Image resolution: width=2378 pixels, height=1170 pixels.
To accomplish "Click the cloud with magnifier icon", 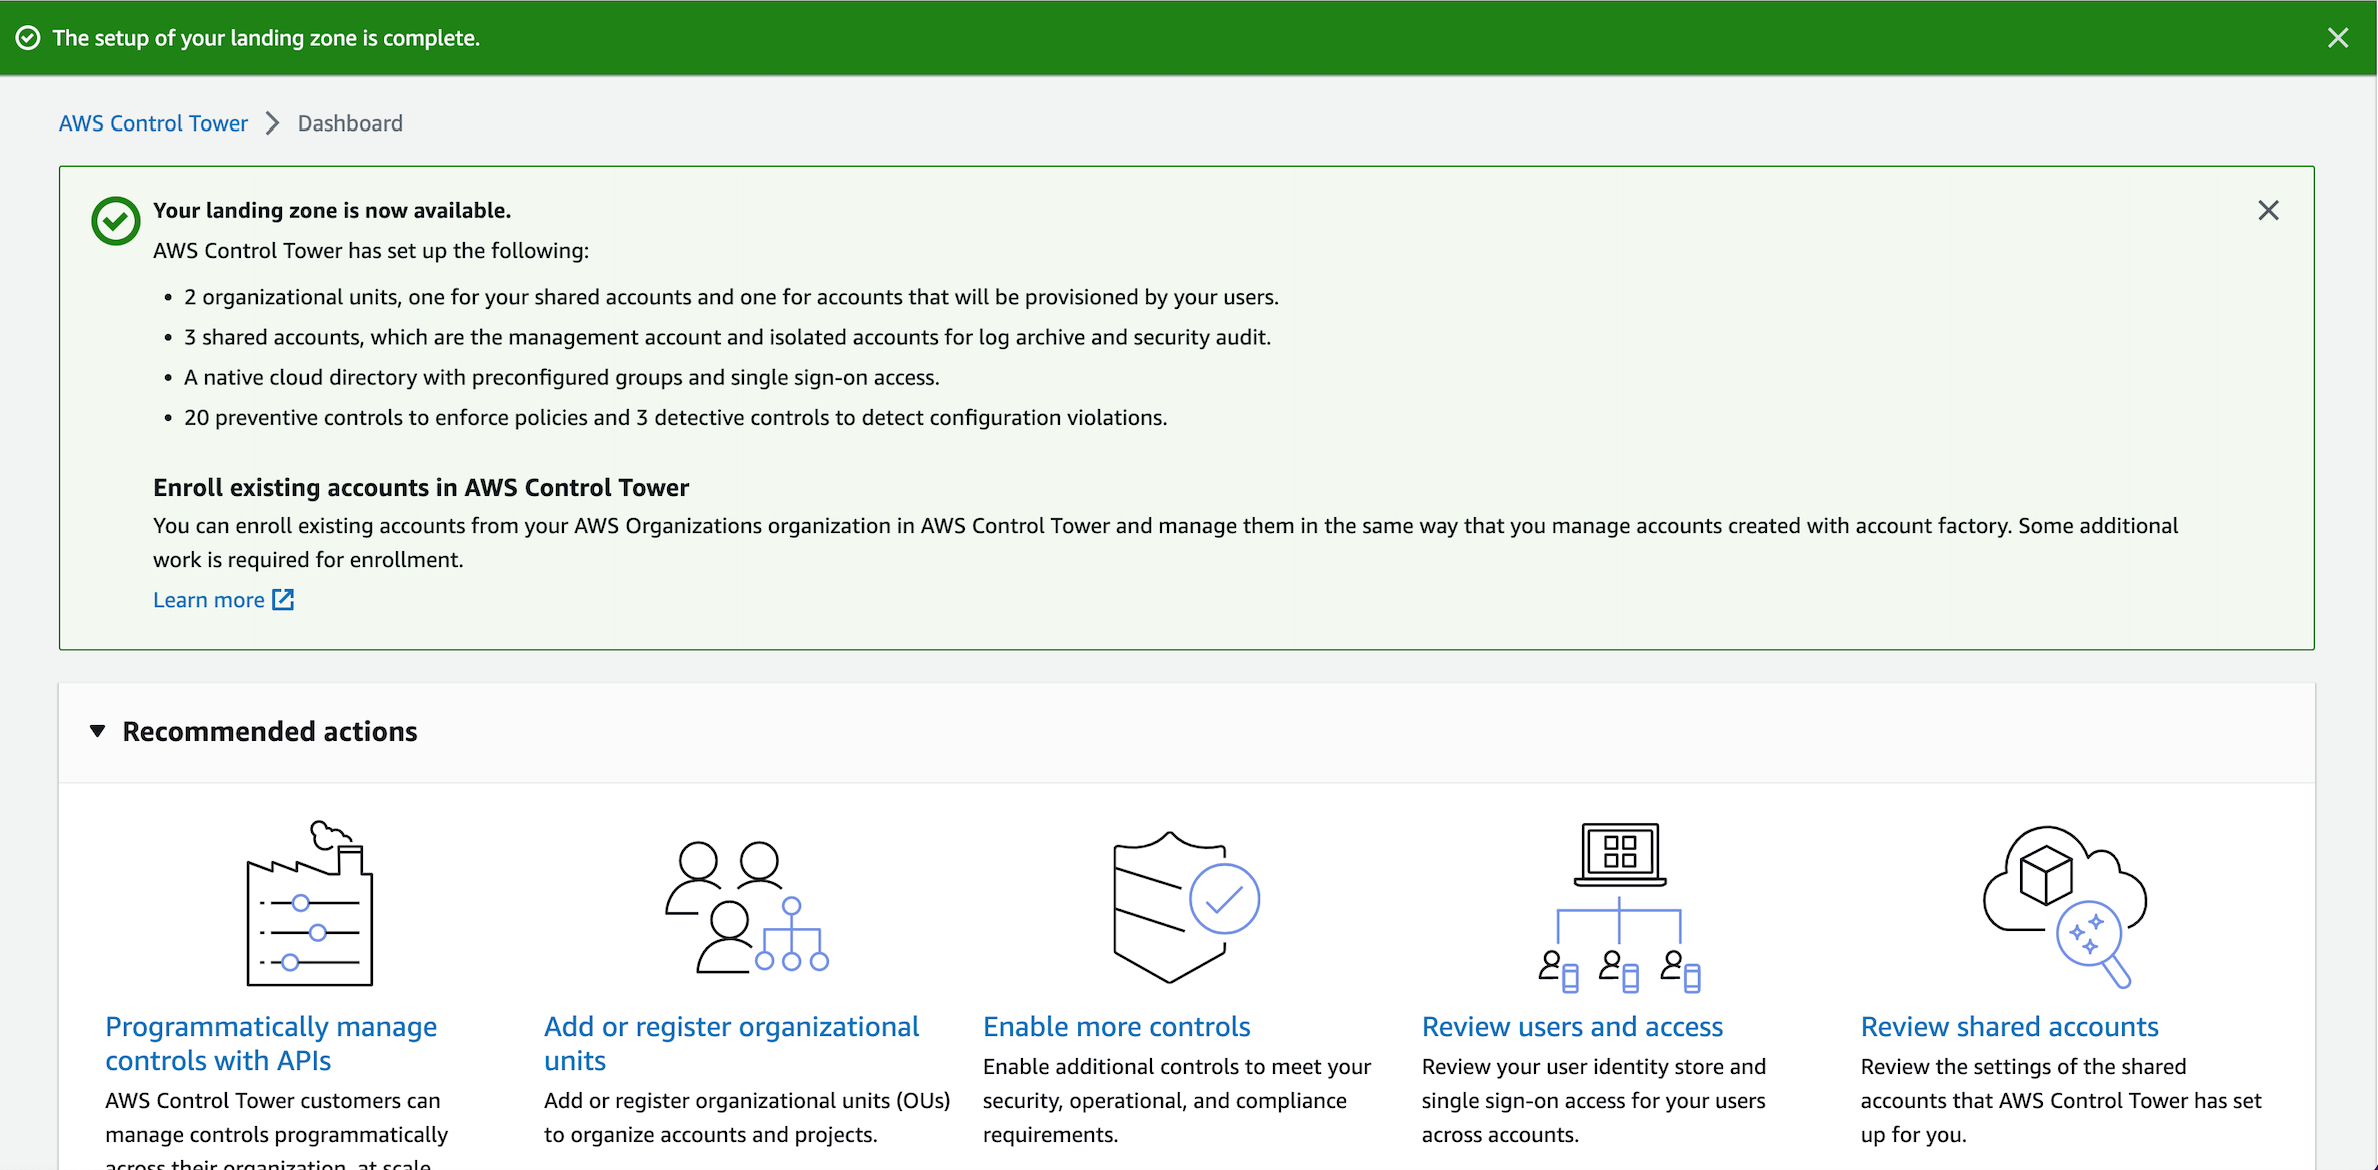I will pyautogui.click(x=2064, y=906).
